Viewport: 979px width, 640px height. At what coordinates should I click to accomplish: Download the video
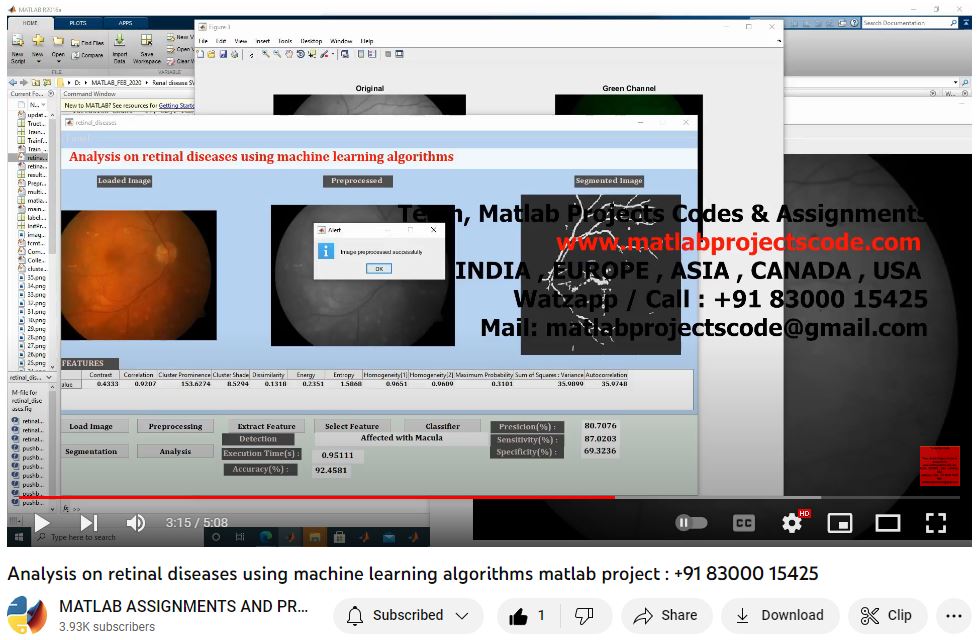(780, 616)
